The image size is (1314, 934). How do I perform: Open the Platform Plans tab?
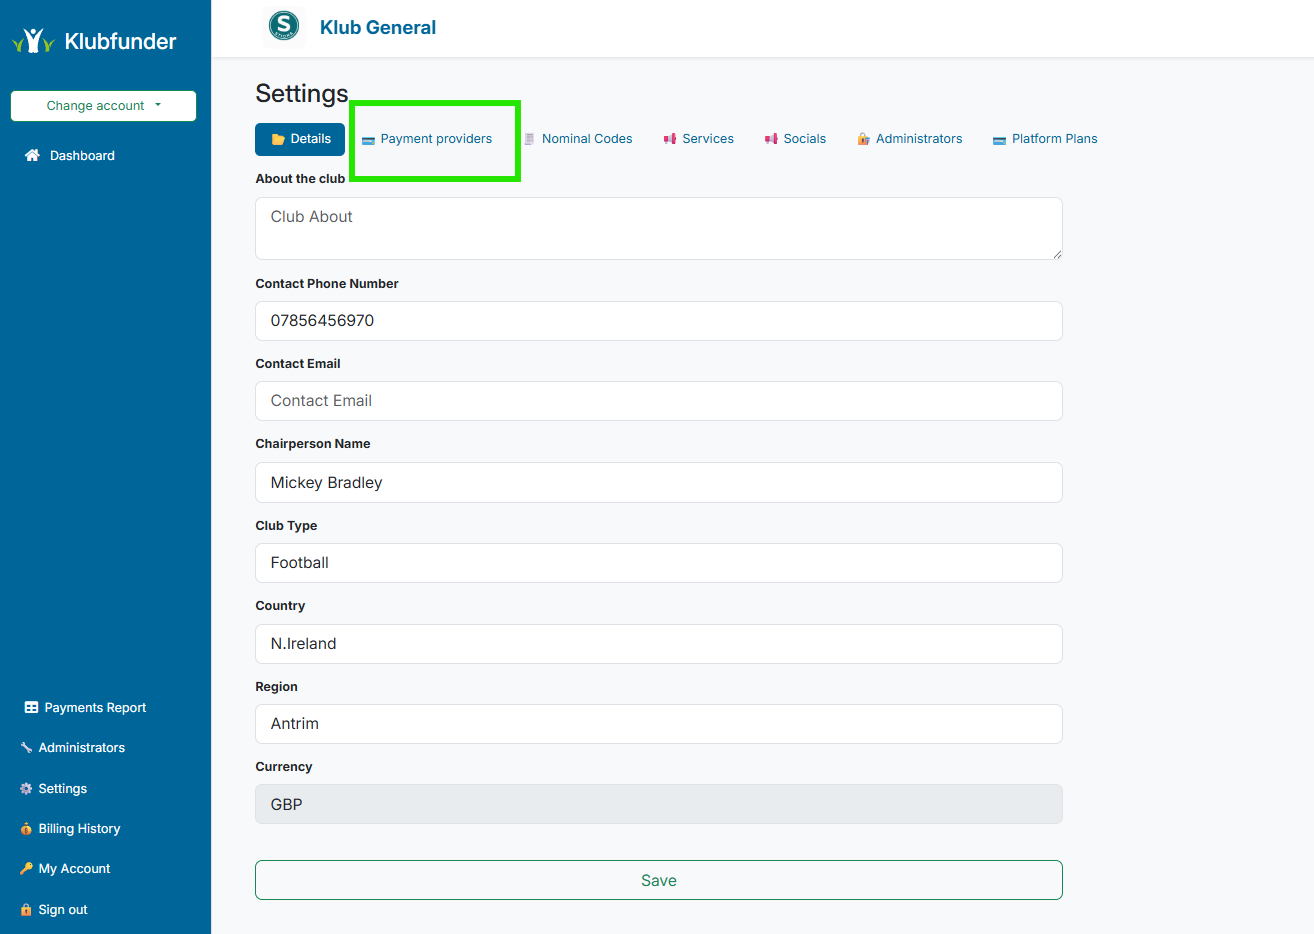(x=1053, y=138)
